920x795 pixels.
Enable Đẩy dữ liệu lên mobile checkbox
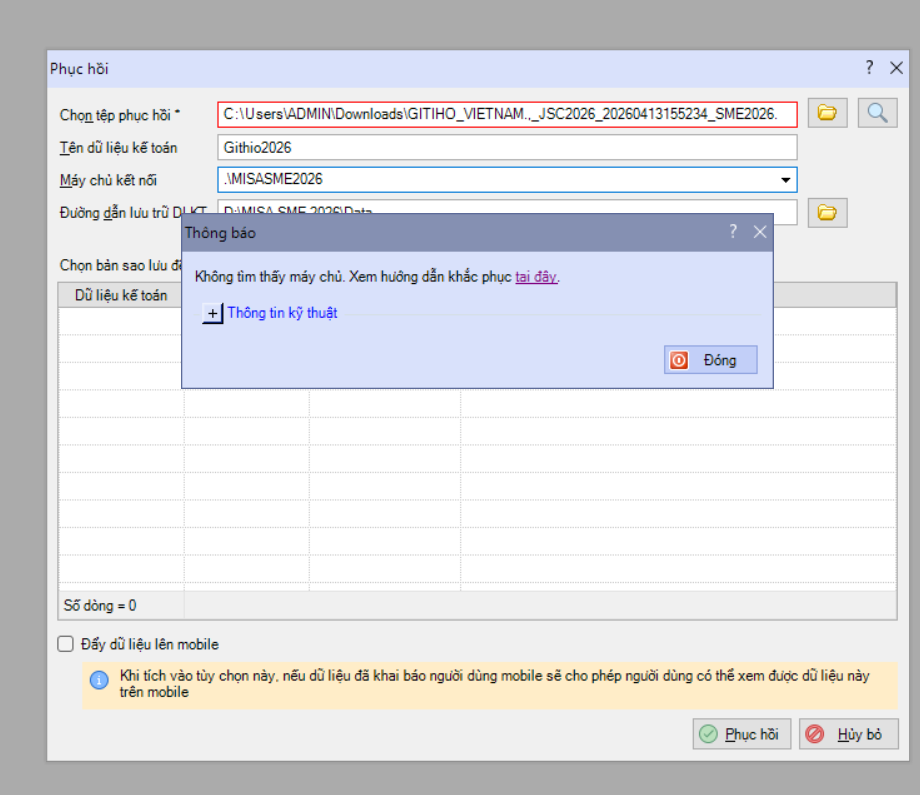pos(66,644)
